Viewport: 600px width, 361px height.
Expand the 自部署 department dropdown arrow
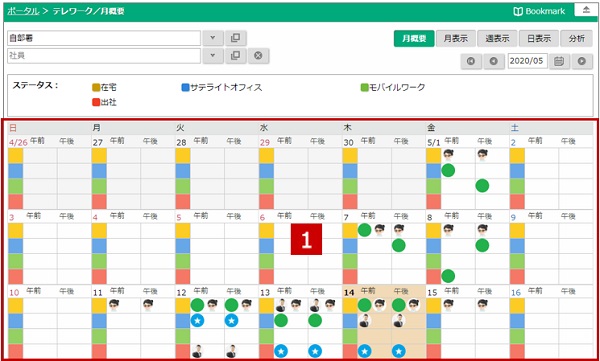[x=213, y=38]
